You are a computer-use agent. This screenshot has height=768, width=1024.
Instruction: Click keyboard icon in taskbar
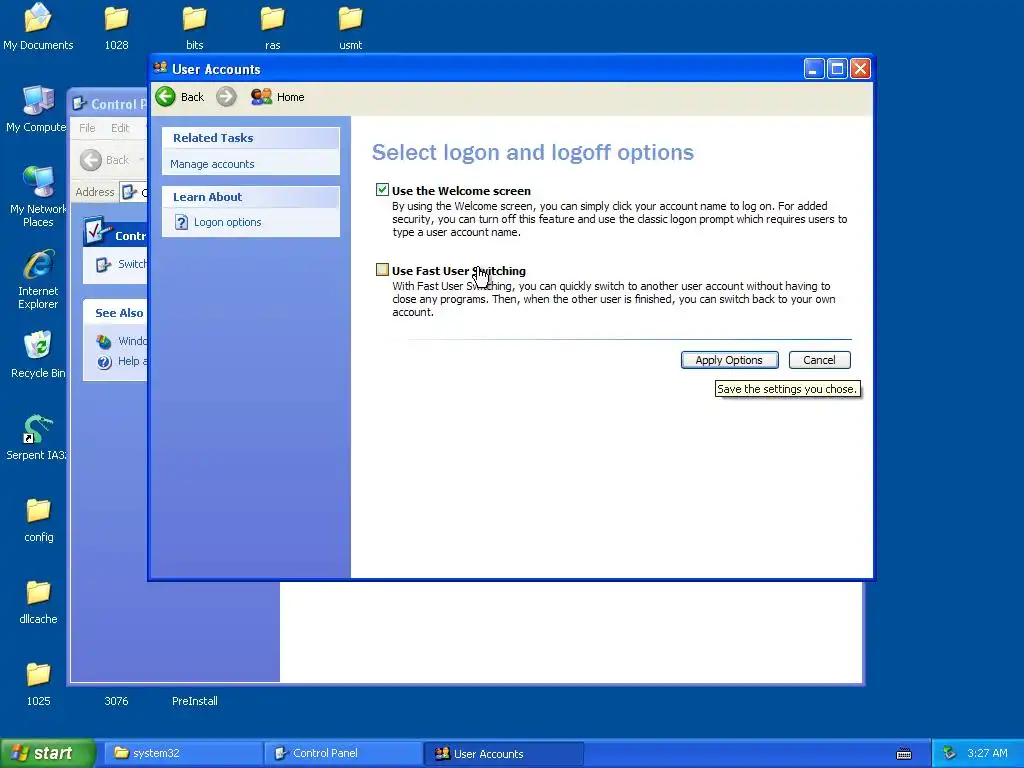pyautogui.click(x=904, y=754)
